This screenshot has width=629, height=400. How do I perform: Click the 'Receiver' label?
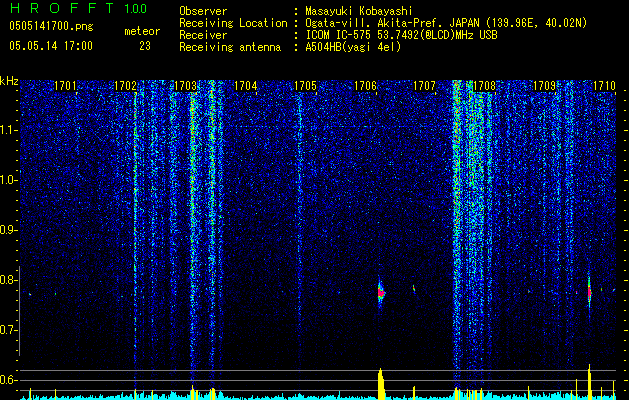click(x=203, y=35)
